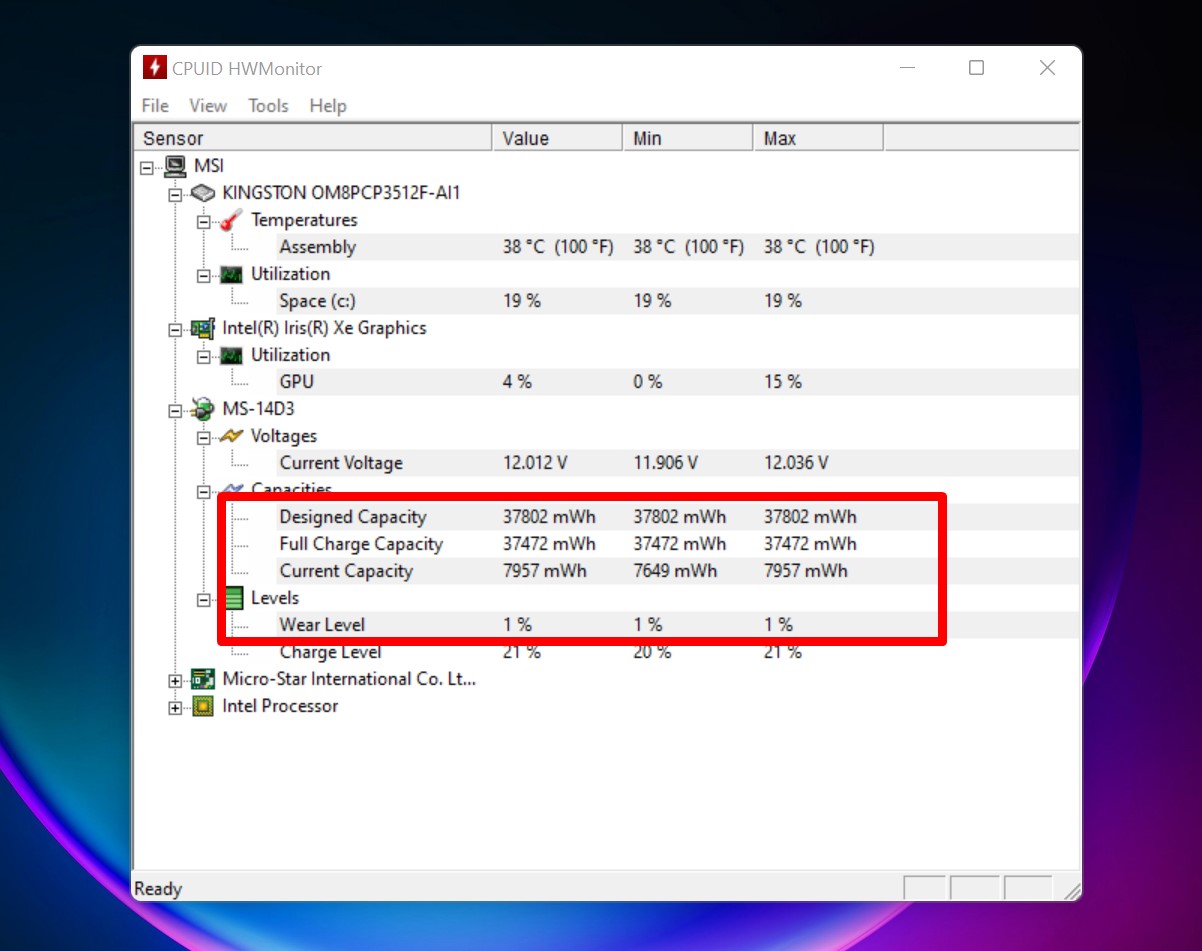
Task: Click the Intel Iris Xe graphics card icon
Action: point(203,328)
